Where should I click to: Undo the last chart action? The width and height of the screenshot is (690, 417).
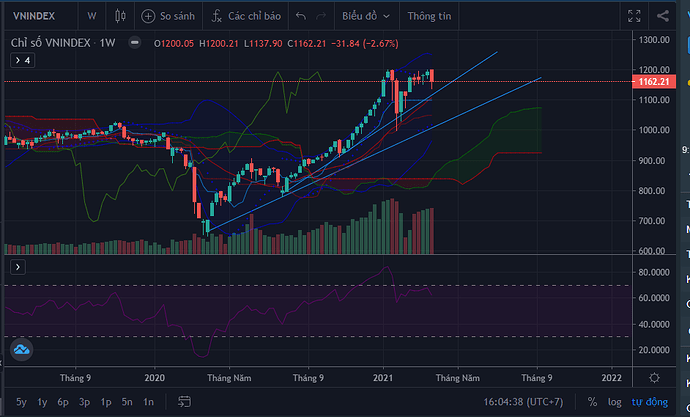[301, 16]
